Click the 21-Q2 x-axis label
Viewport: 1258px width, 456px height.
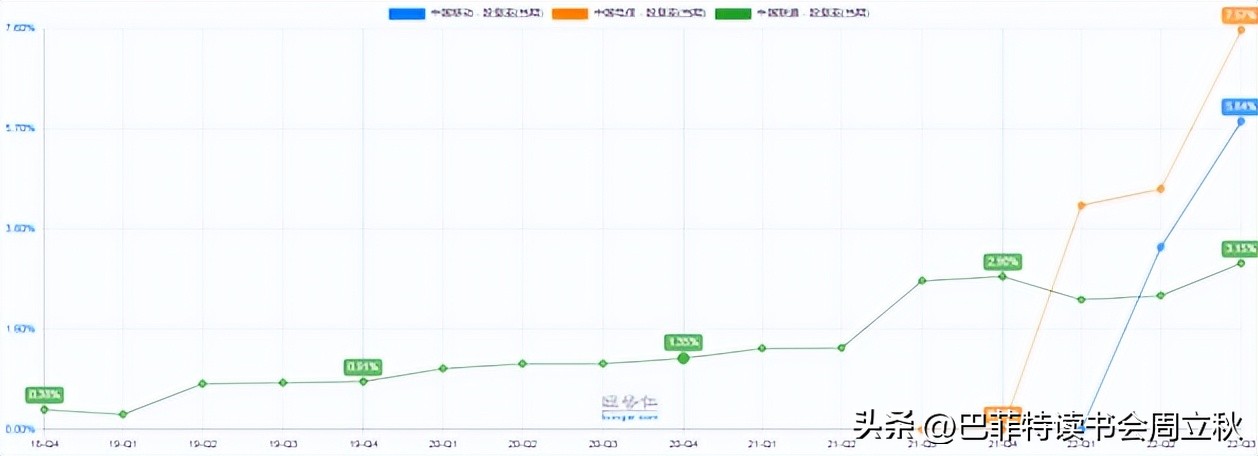pos(842,443)
